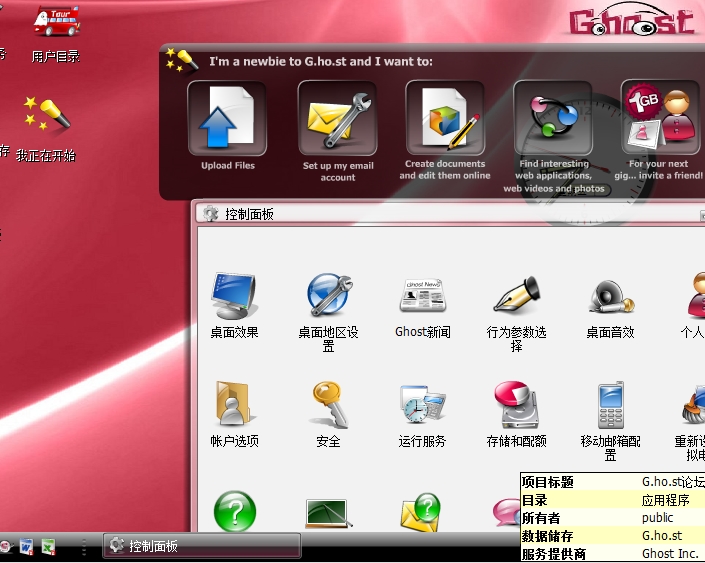
Task: Click the envelope with question mark icon
Action: pyautogui.click(x=421, y=512)
